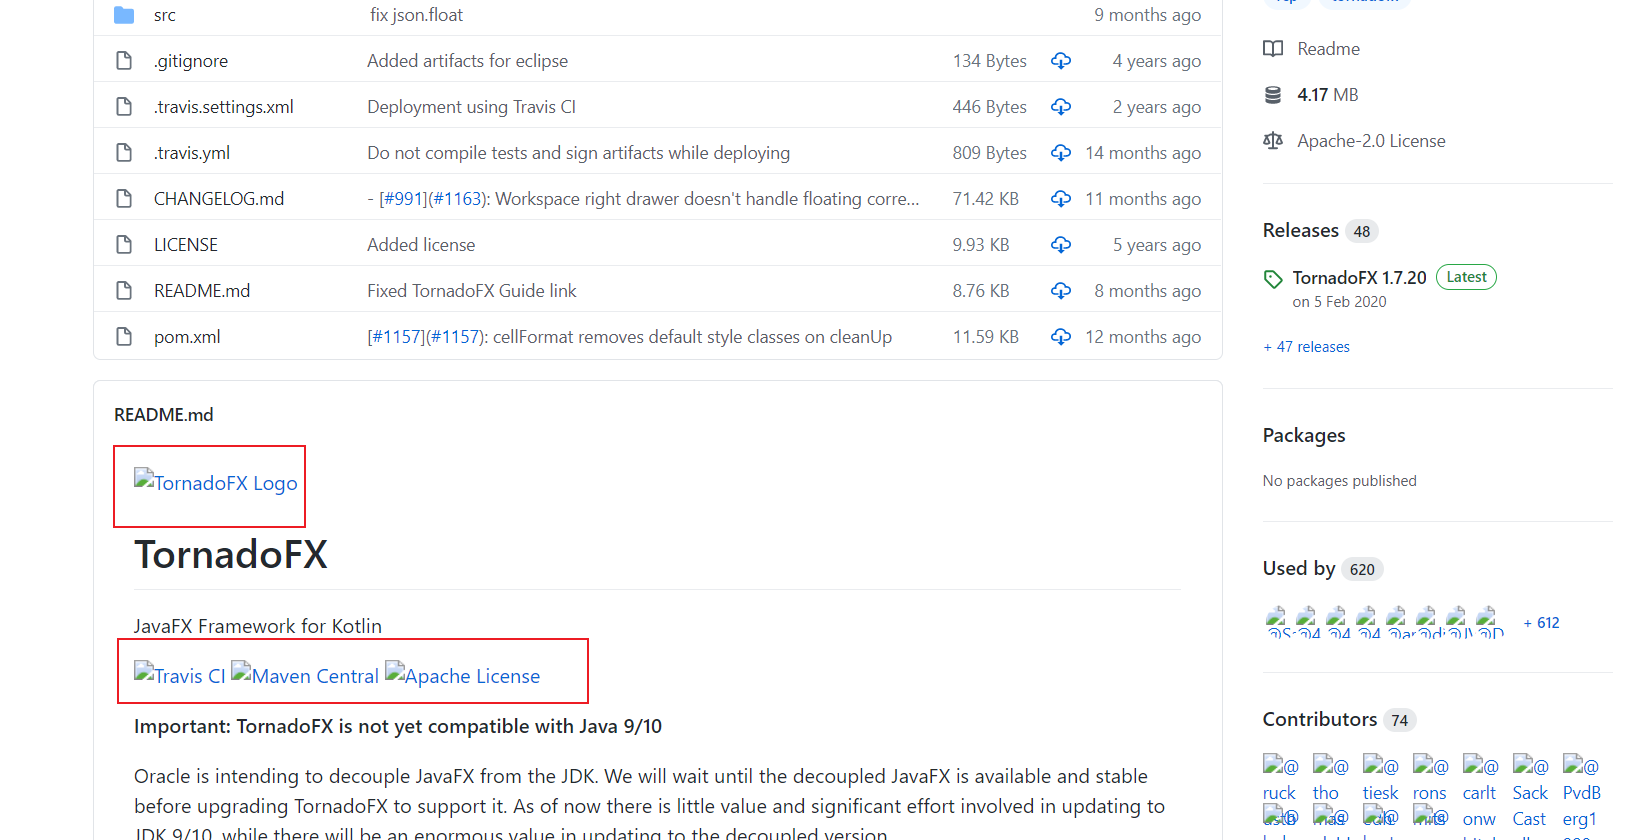Open the .travis.yml file
This screenshot has height=840, width=1632.
click(192, 153)
